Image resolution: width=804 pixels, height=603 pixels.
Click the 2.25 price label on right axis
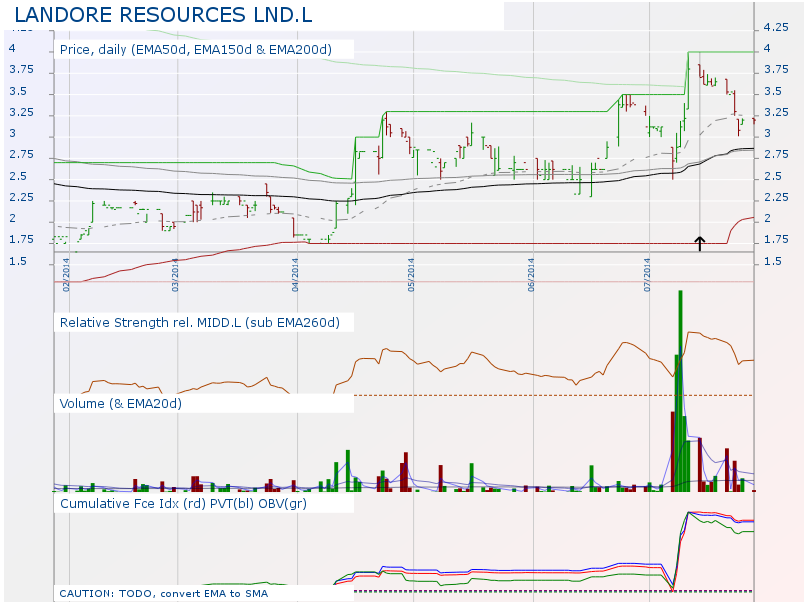click(x=776, y=197)
